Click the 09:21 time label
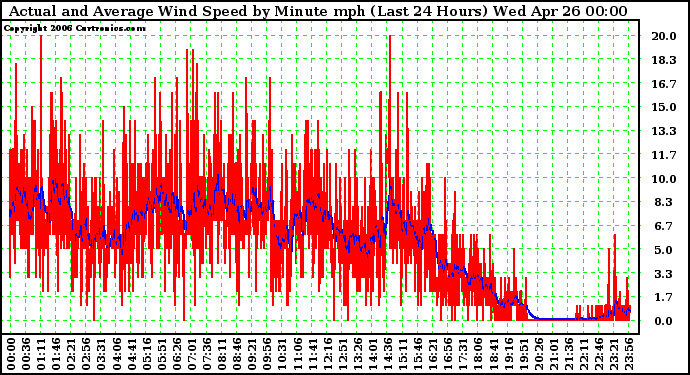 pos(252,354)
